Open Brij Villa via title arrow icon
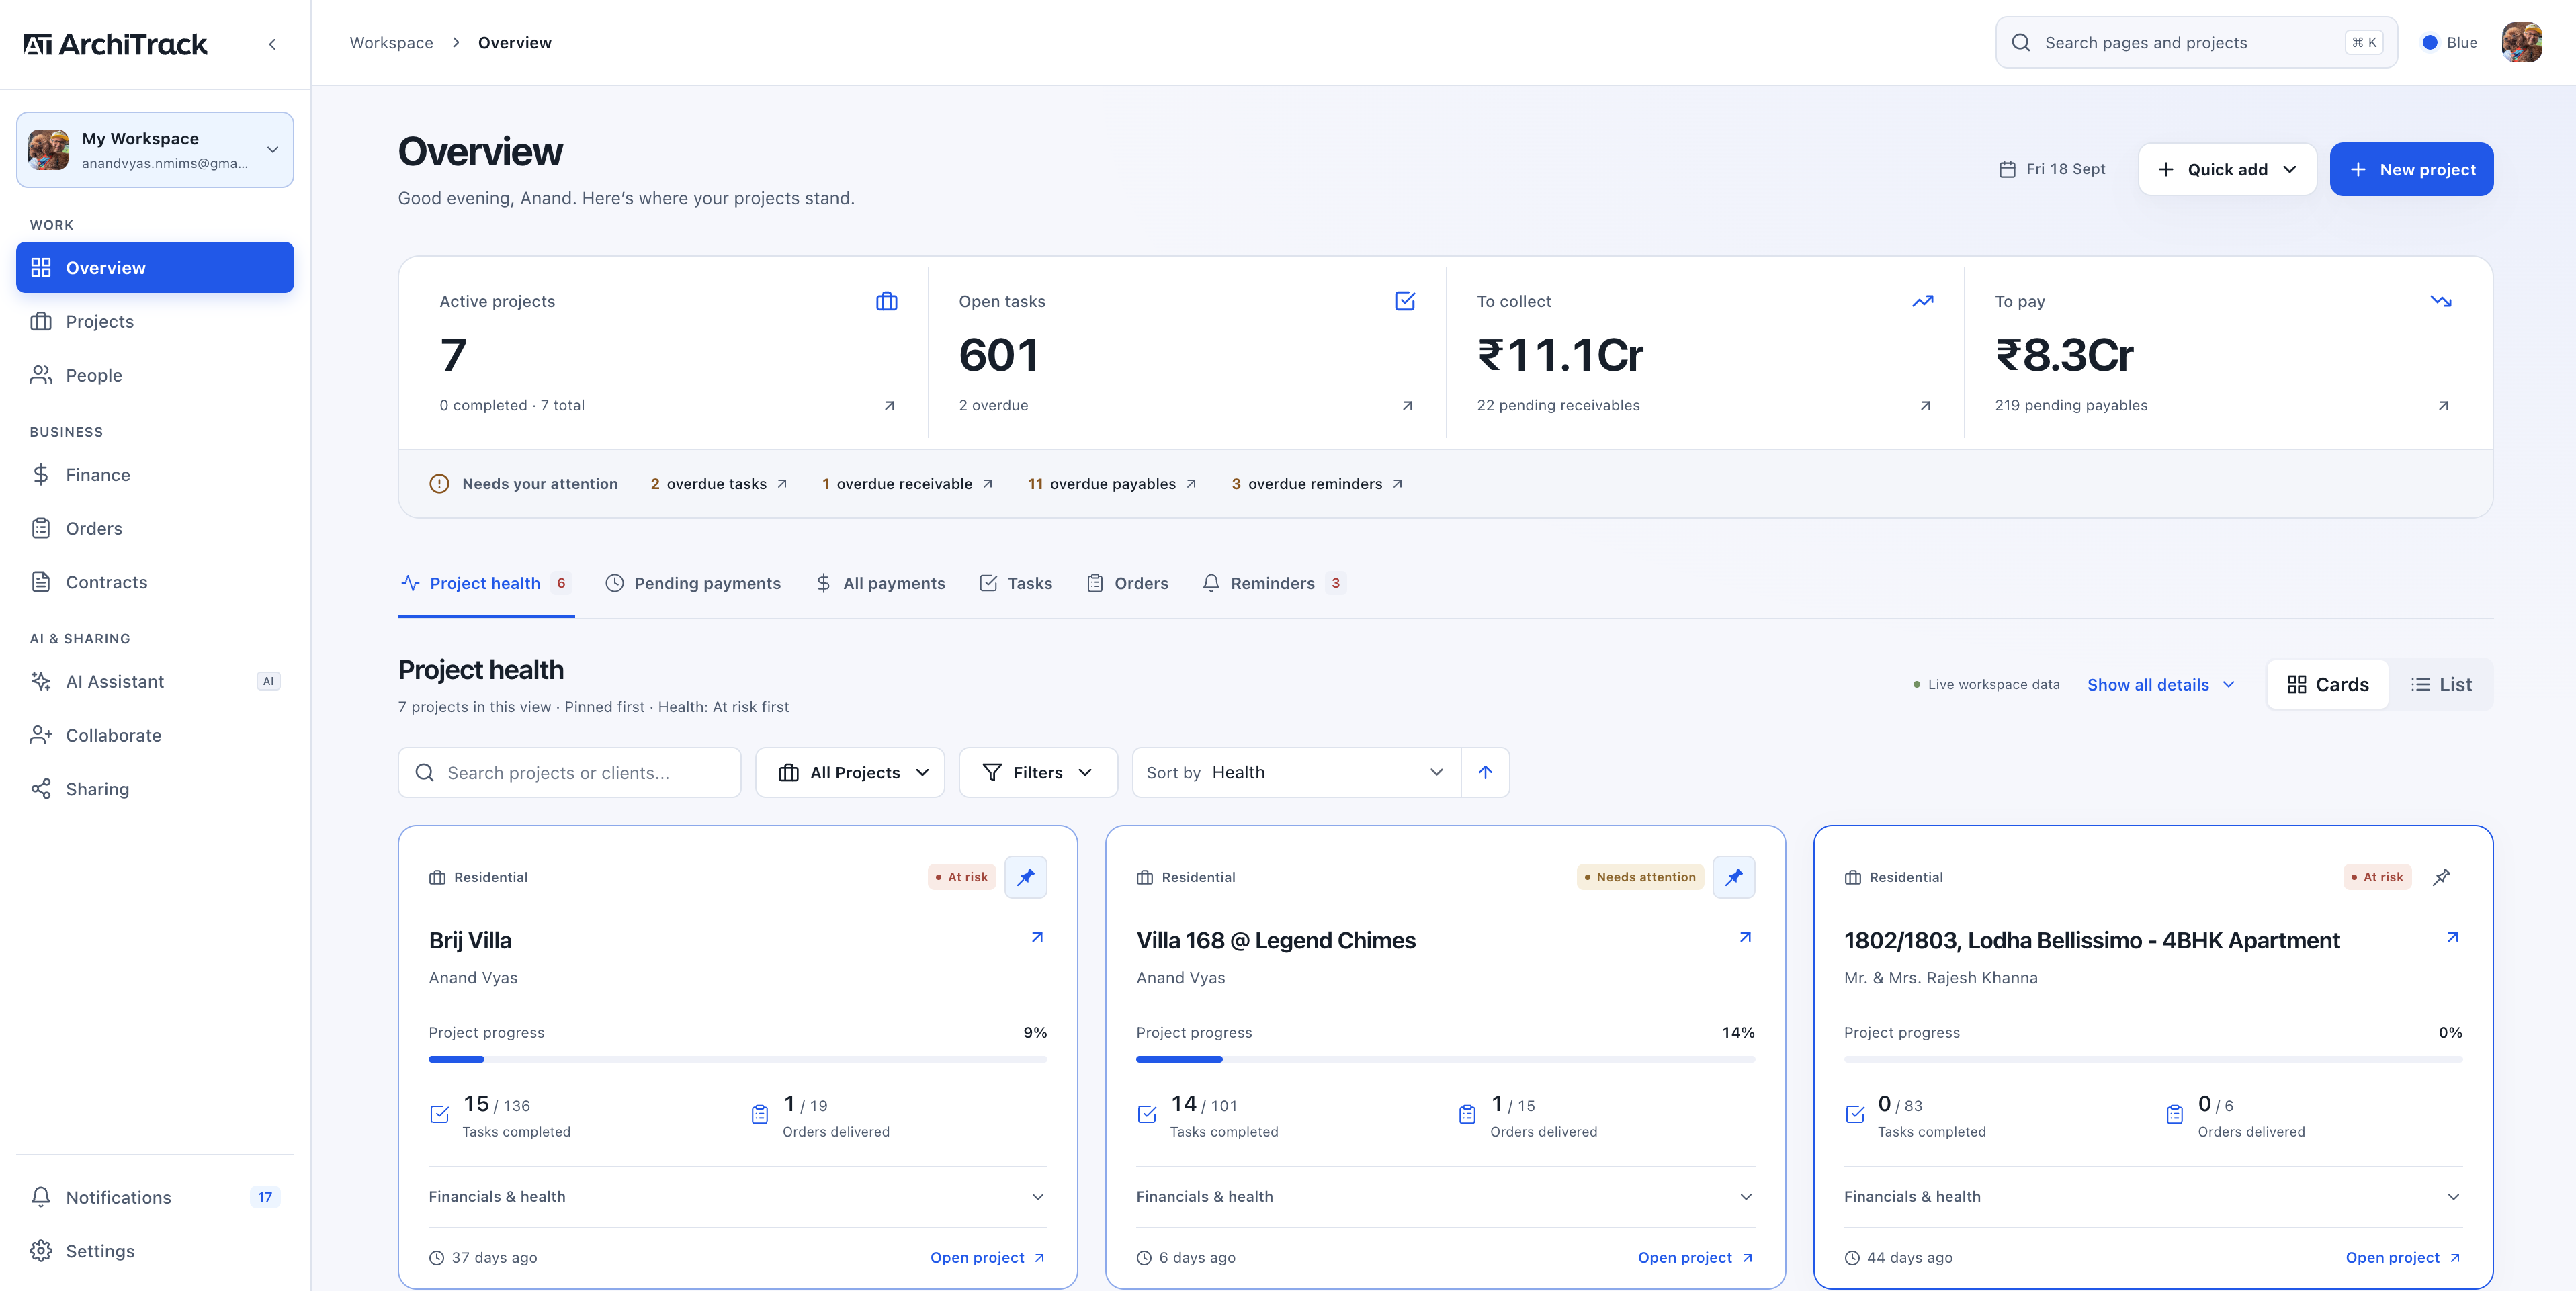 pyautogui.click(x=1037, y=937)
